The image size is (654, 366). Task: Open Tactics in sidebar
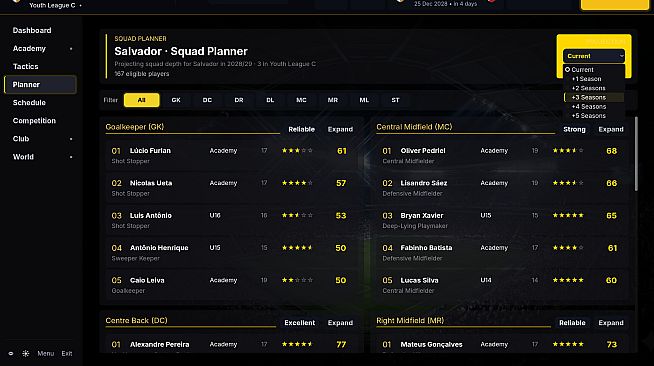click(40, 66)
